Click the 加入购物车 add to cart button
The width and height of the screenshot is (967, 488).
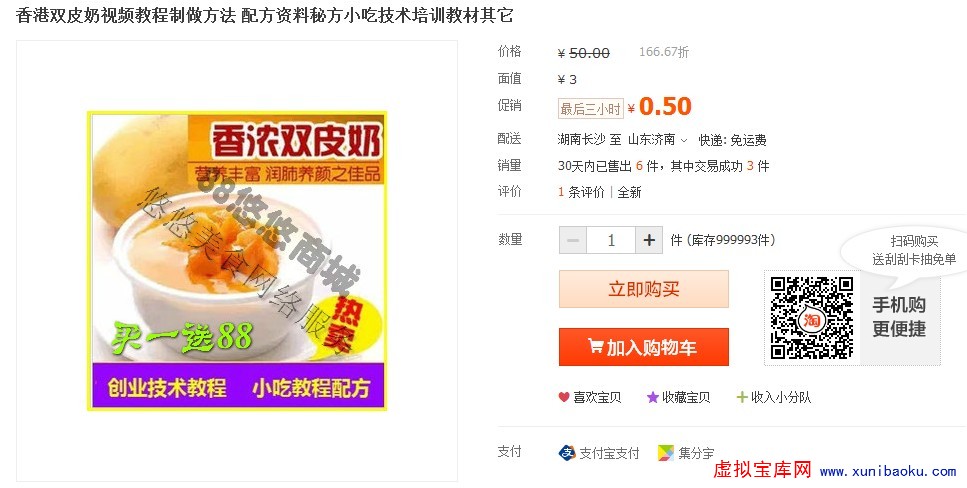(644, 347)
